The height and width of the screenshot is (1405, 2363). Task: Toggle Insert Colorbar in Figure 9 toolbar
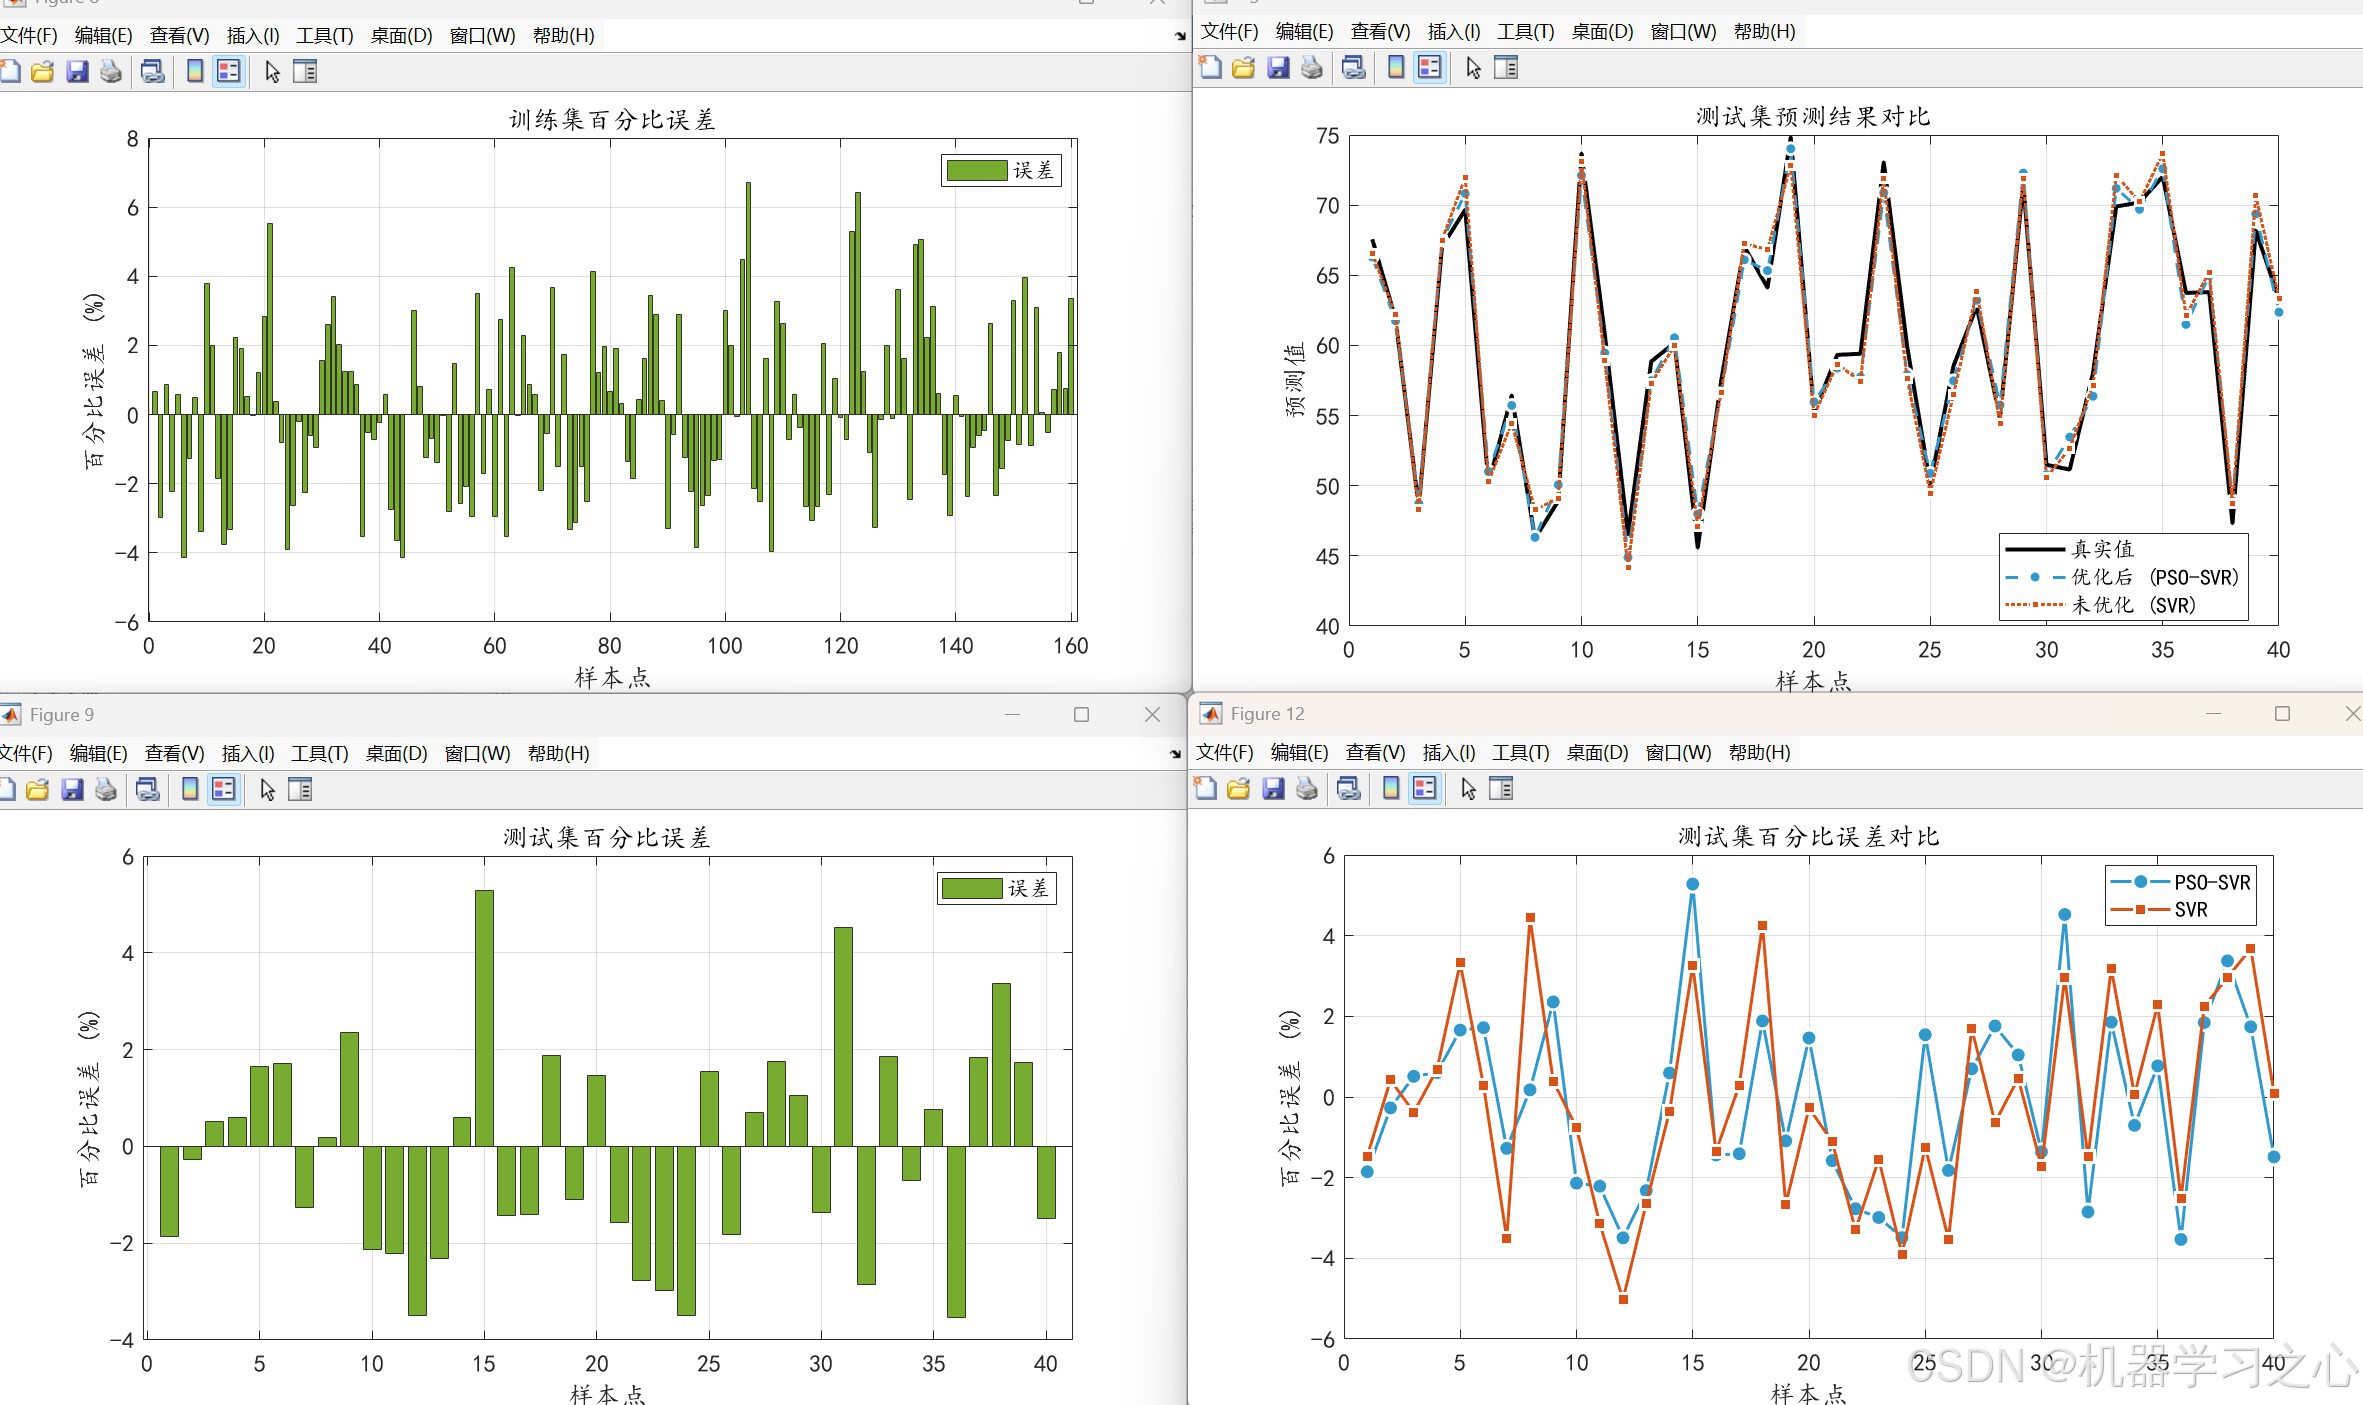[190, 790]
